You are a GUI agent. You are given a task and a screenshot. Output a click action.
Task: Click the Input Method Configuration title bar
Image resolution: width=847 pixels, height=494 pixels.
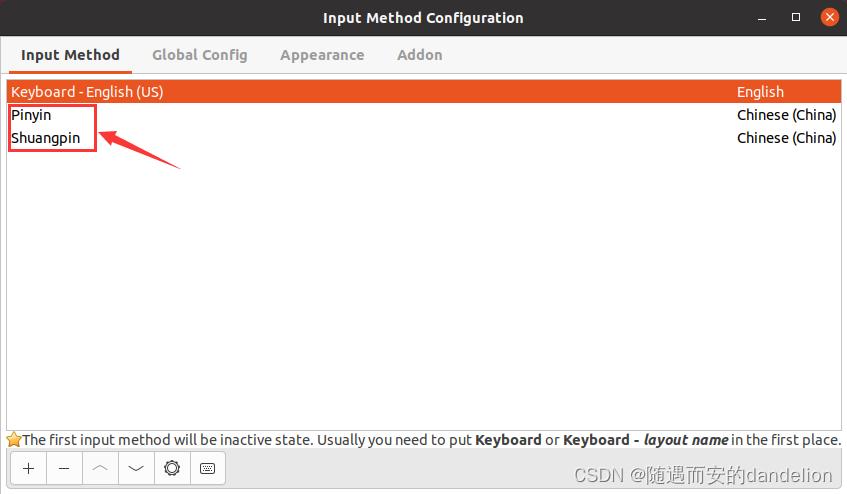point(423,18)
